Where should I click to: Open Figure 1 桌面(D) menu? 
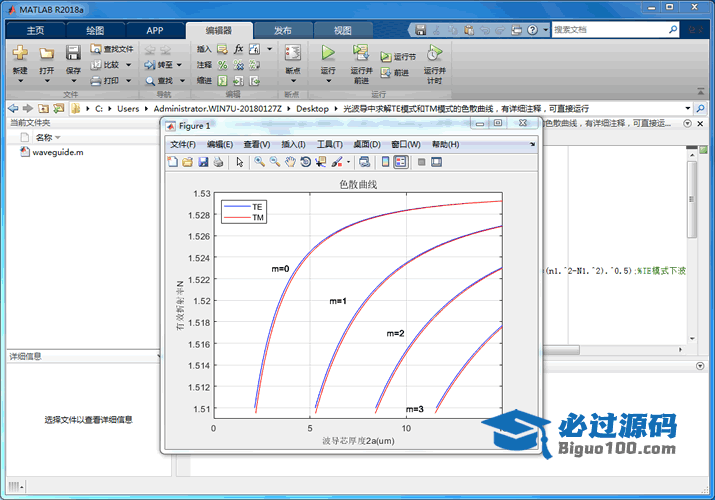(367, 144)
